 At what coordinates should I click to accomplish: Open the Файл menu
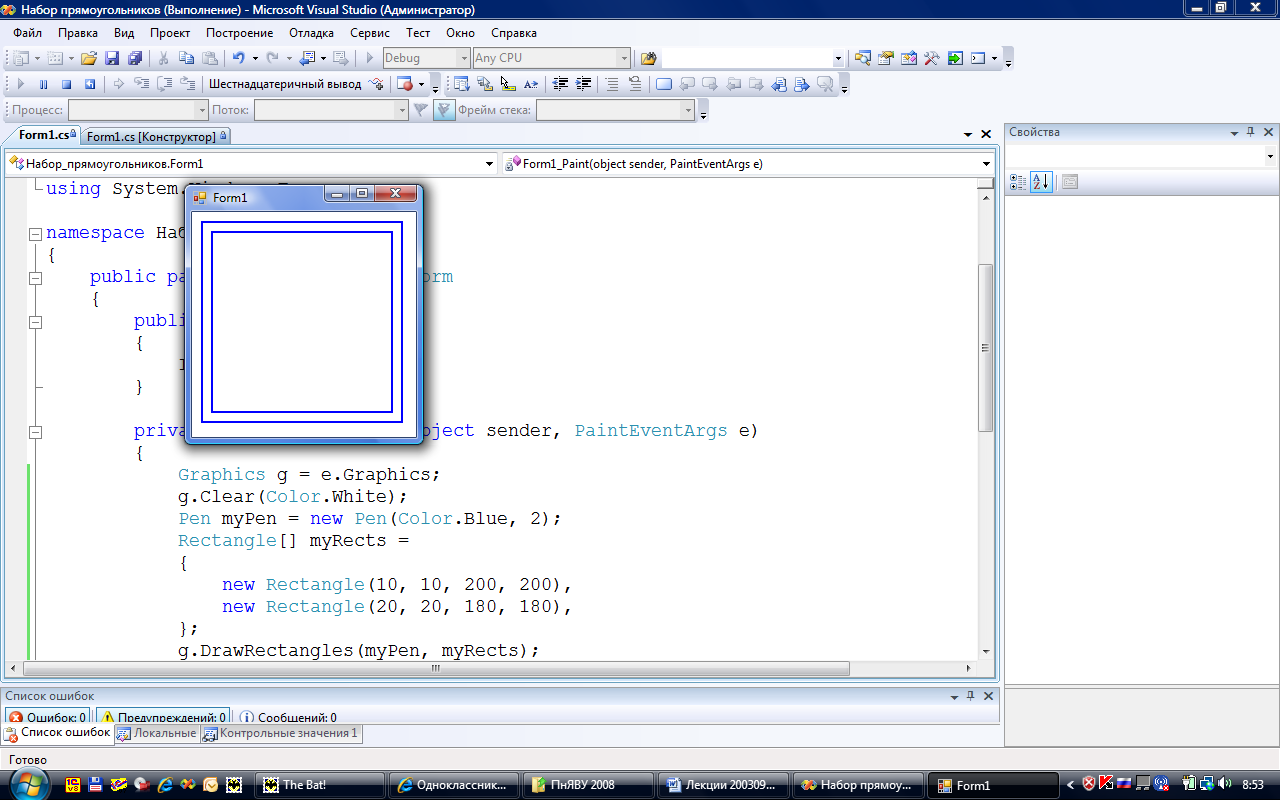coord(27,32)
